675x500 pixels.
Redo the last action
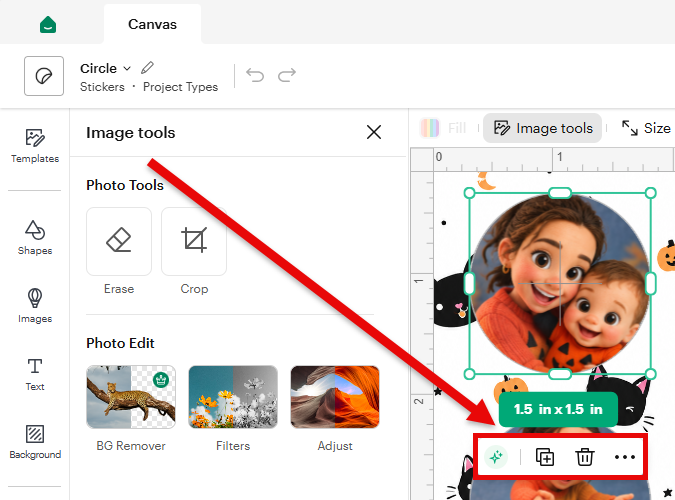(287, 75)
